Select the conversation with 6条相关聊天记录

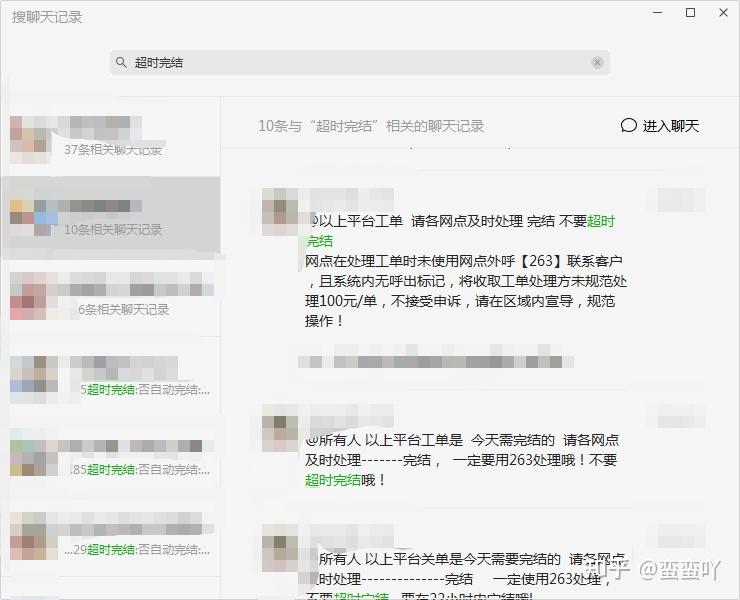(110, 298)
